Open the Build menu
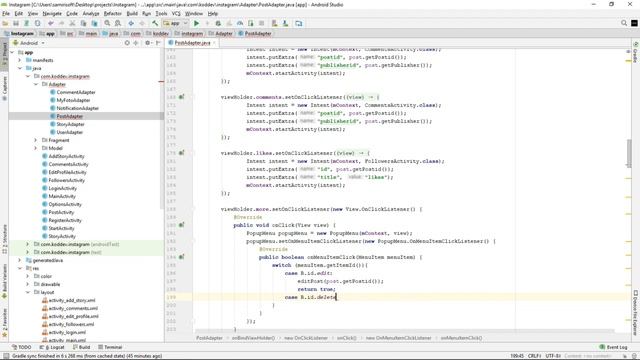Screen dimensions: 640x360 coord(132,13)
